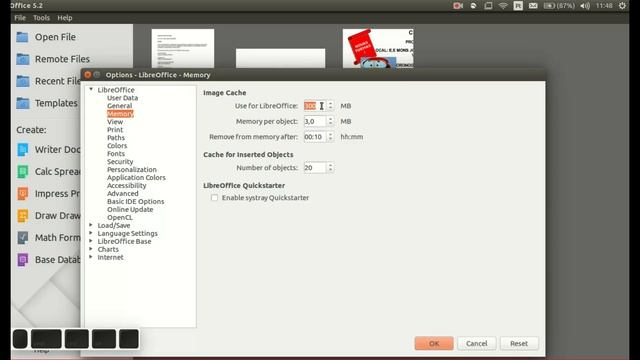Screen dimensions: 640x360
Task: Collapse the LibreOffice tree node
Action: [91, 89]
